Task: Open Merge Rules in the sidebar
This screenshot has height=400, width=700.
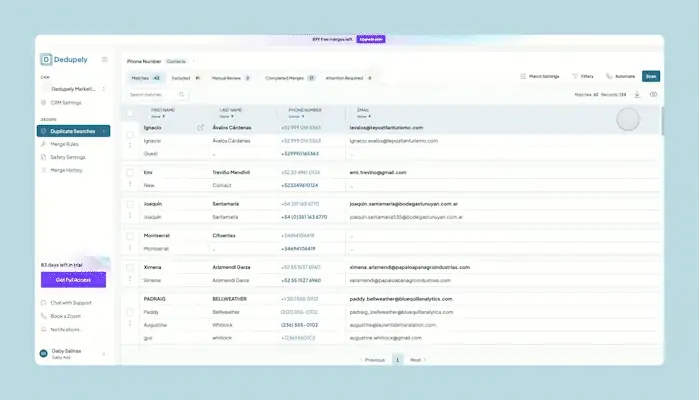Action: pos(64,144)
